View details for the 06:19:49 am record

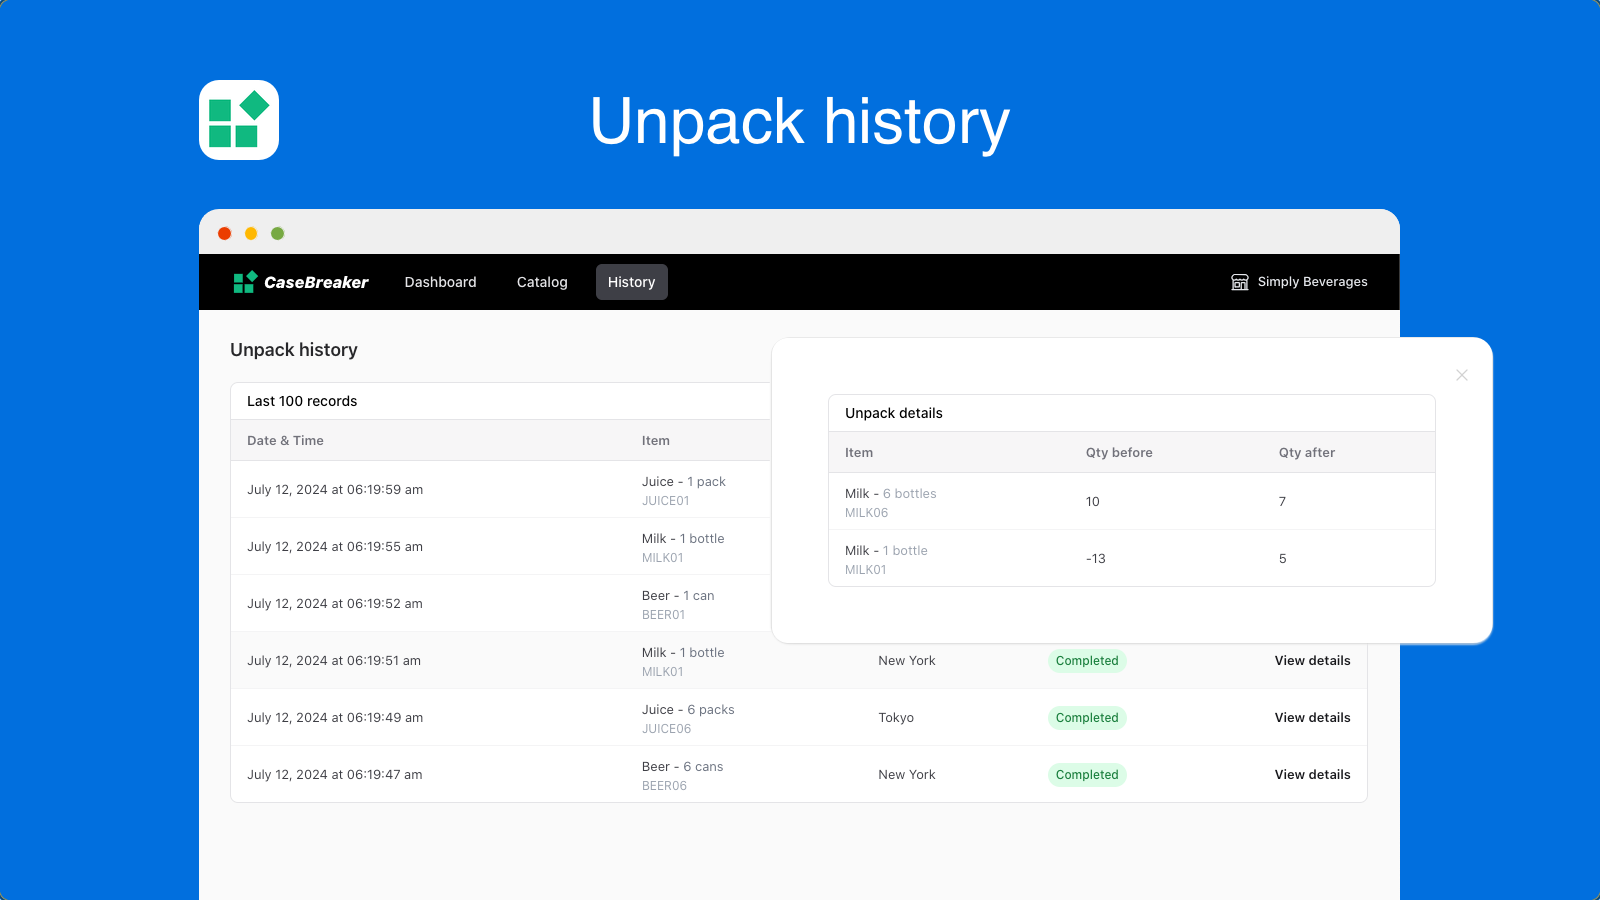(1312, 718)
